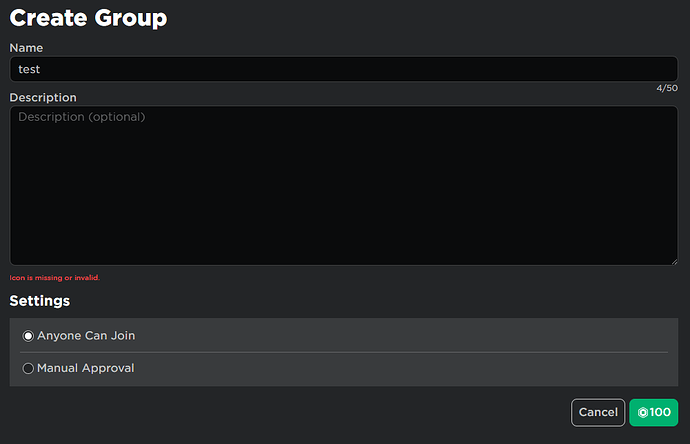Click the Cancel button
The width and height of the screenshot is (690, 444).
coord(598,412)
